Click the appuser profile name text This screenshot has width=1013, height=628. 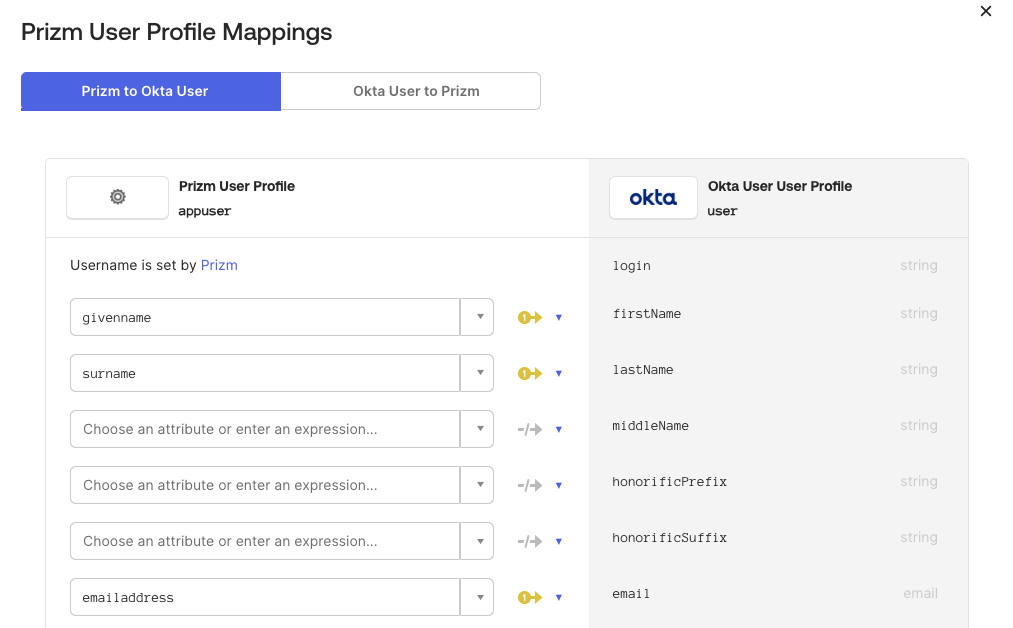point(205,211)
